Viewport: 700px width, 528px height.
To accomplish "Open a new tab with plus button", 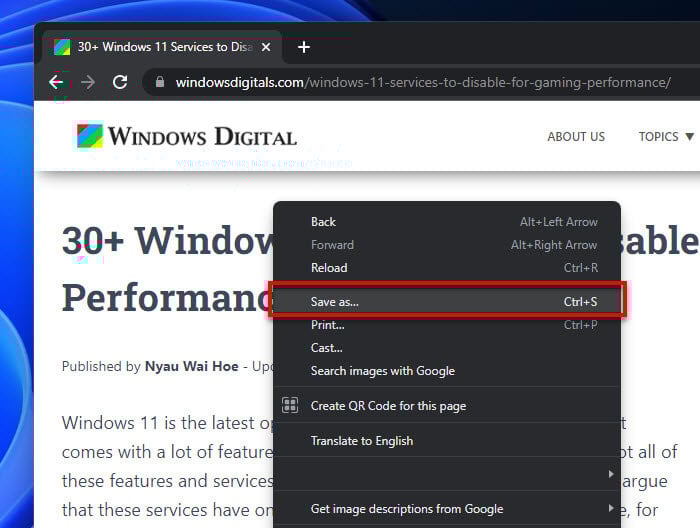I will pyautogui.click(x=304, y=47).
